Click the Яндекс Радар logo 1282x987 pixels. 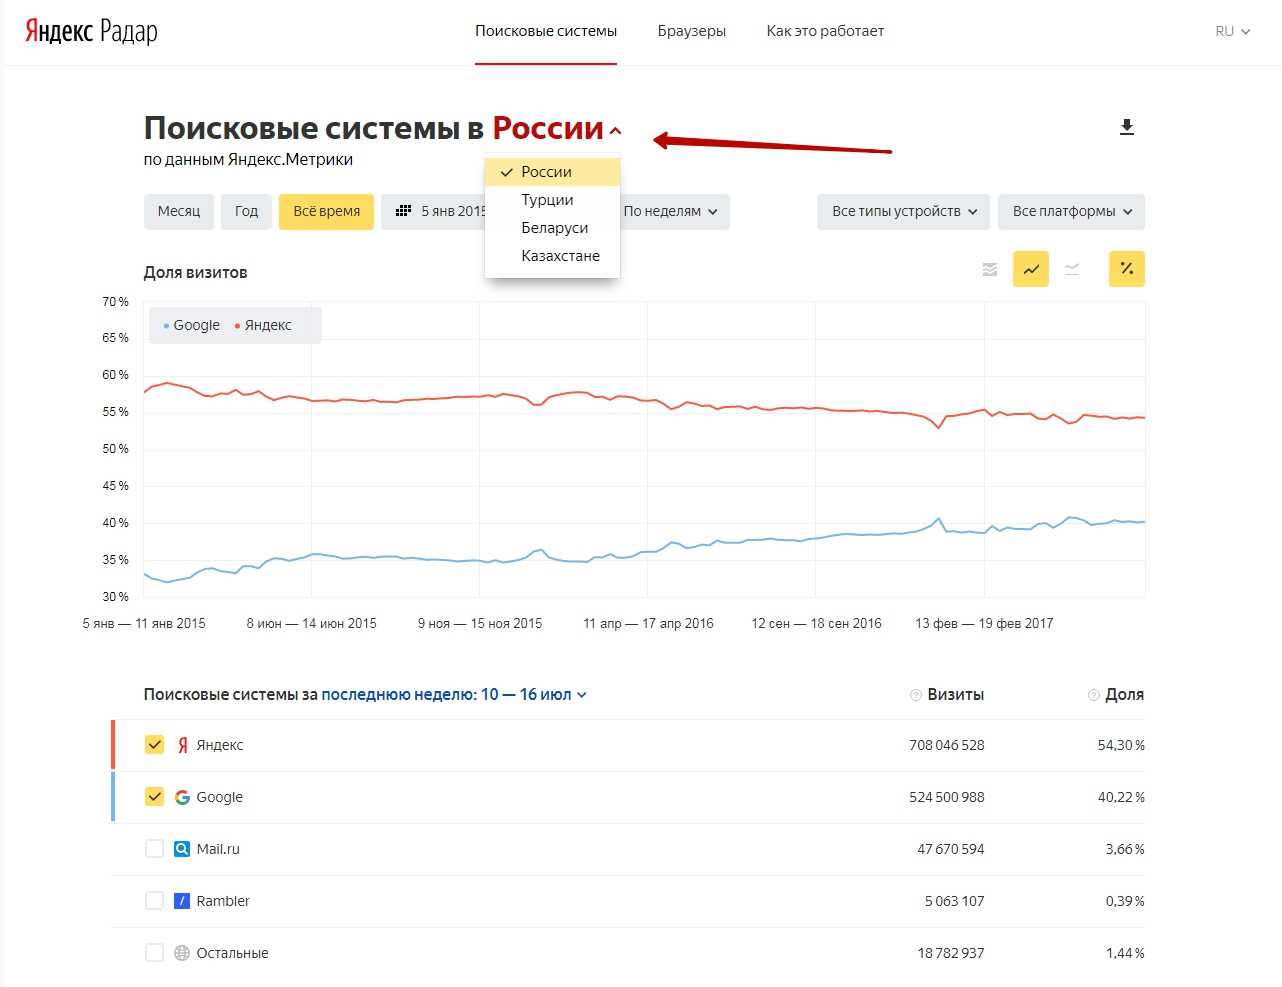(91, 31)
